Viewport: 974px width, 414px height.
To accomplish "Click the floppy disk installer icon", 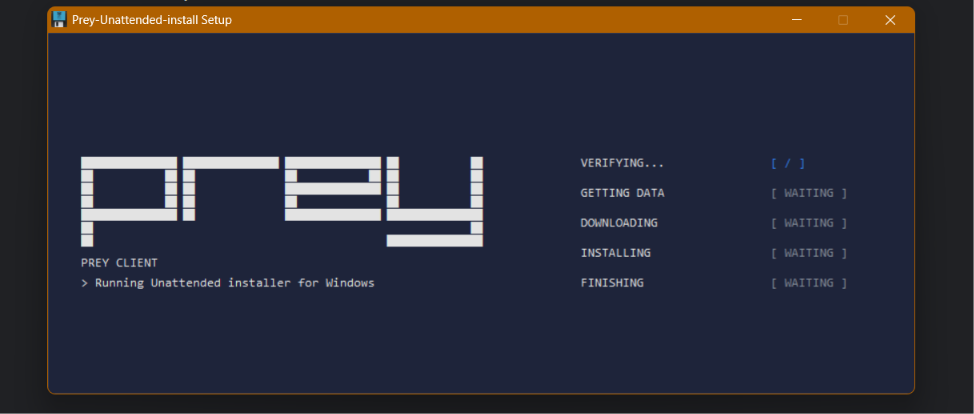I will [60, 19].
